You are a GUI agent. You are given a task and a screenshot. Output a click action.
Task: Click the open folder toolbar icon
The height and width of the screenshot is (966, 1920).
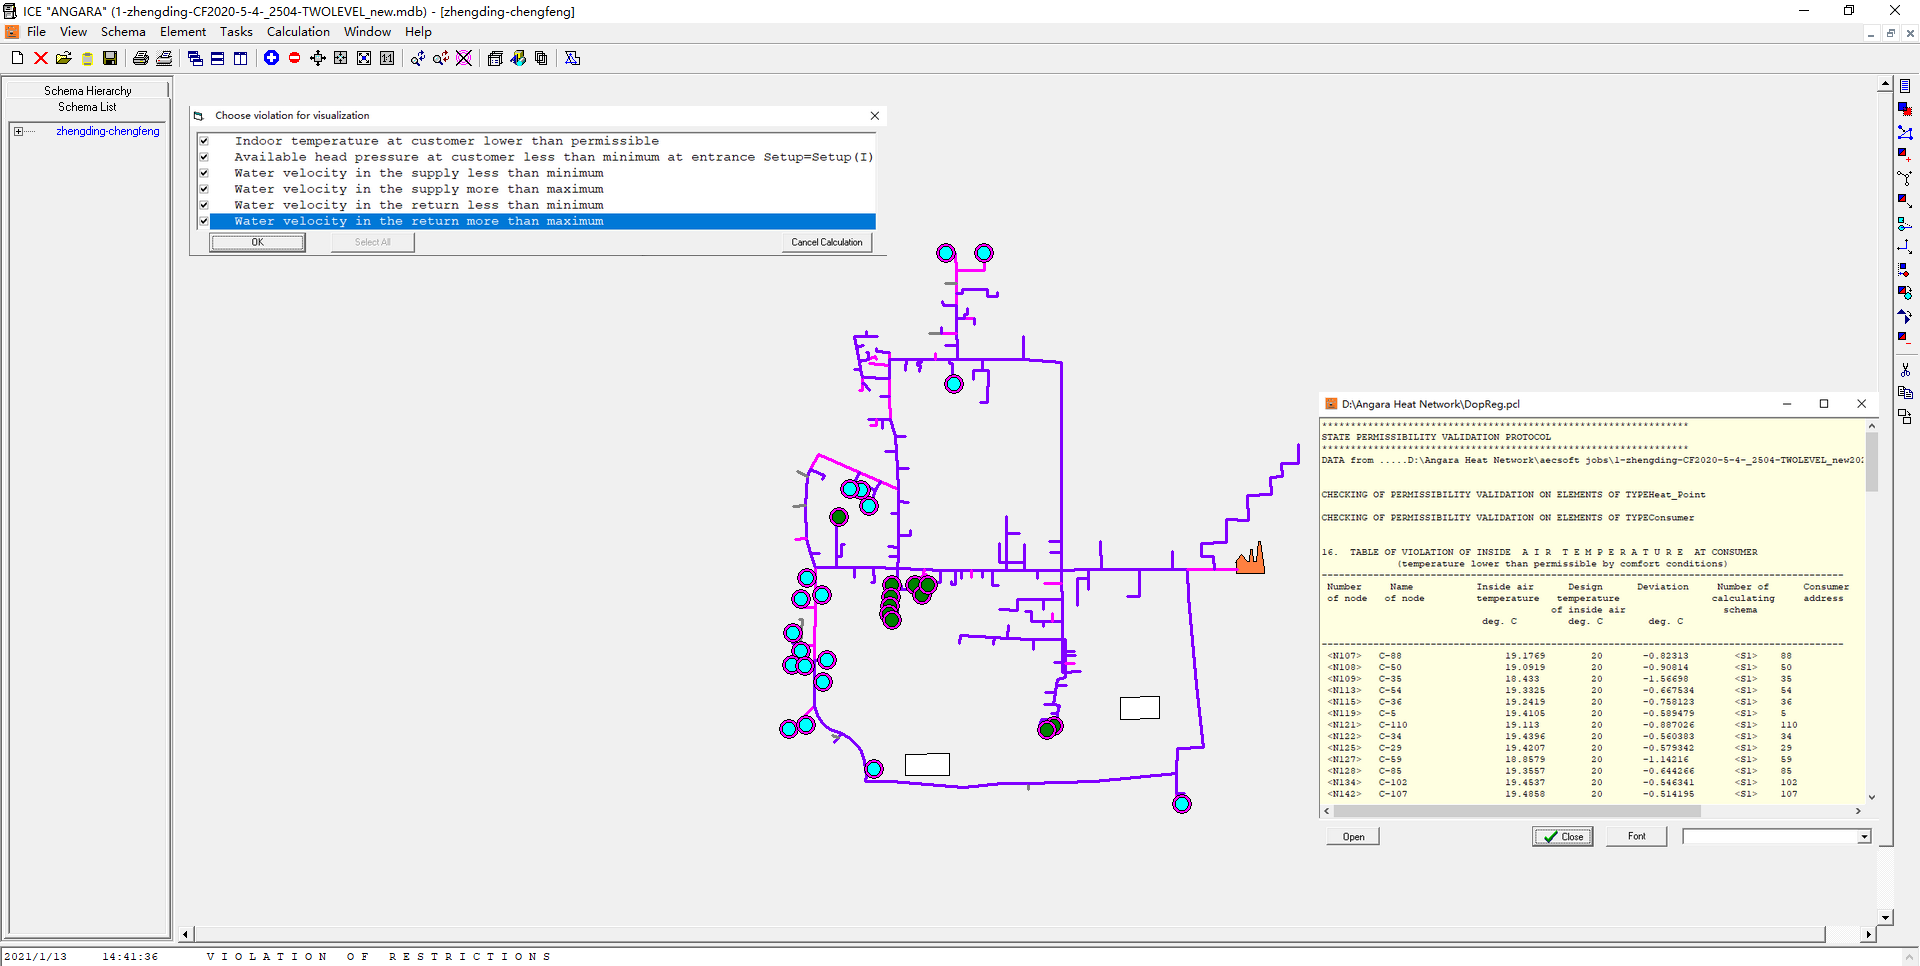(64, 58)
